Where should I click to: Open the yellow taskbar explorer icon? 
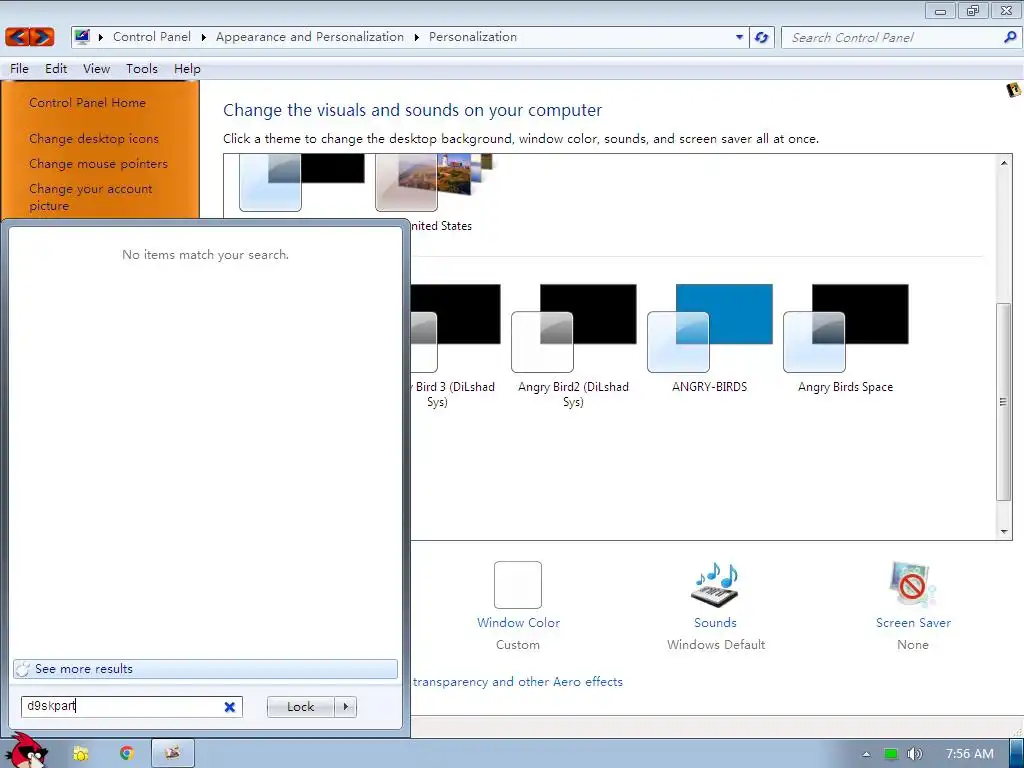pos(81,754)
